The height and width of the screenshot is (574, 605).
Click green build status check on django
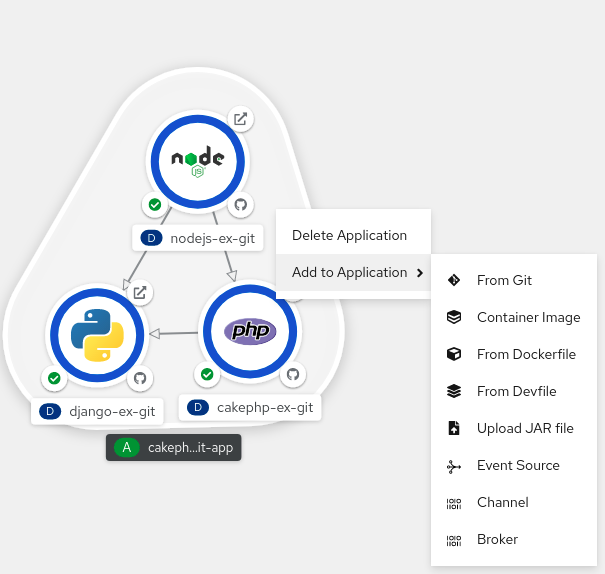[55, 378]
